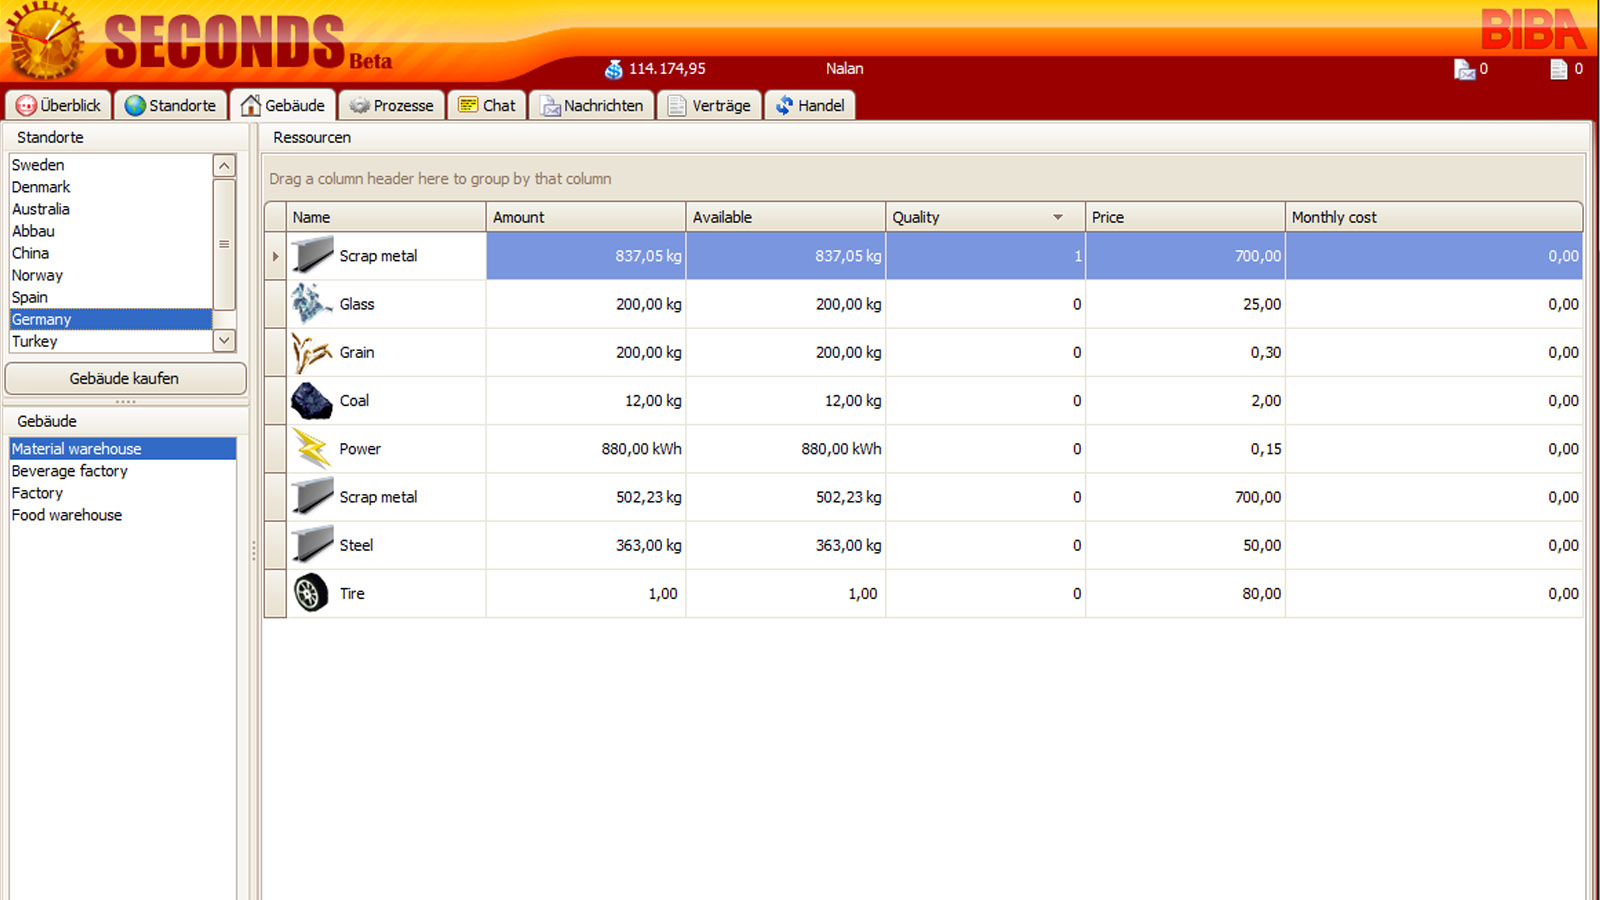Click the Grain resource icon

(x=311, y=353)
